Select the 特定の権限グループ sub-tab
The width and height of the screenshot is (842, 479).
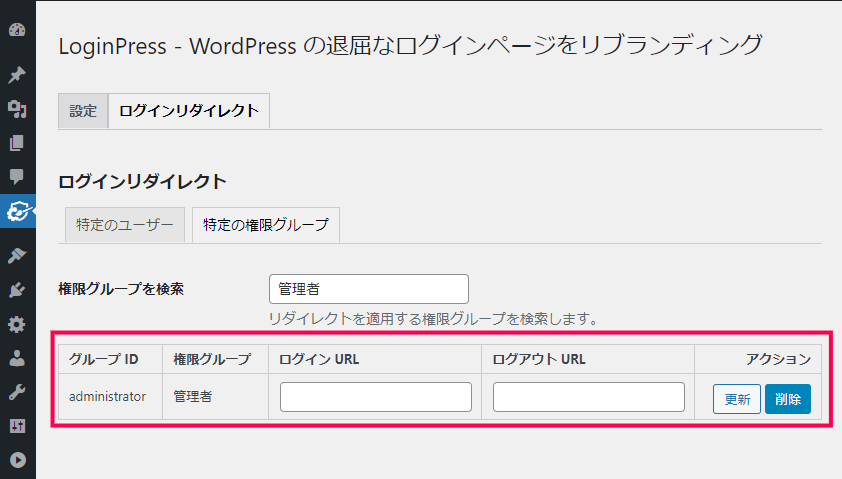266,224
